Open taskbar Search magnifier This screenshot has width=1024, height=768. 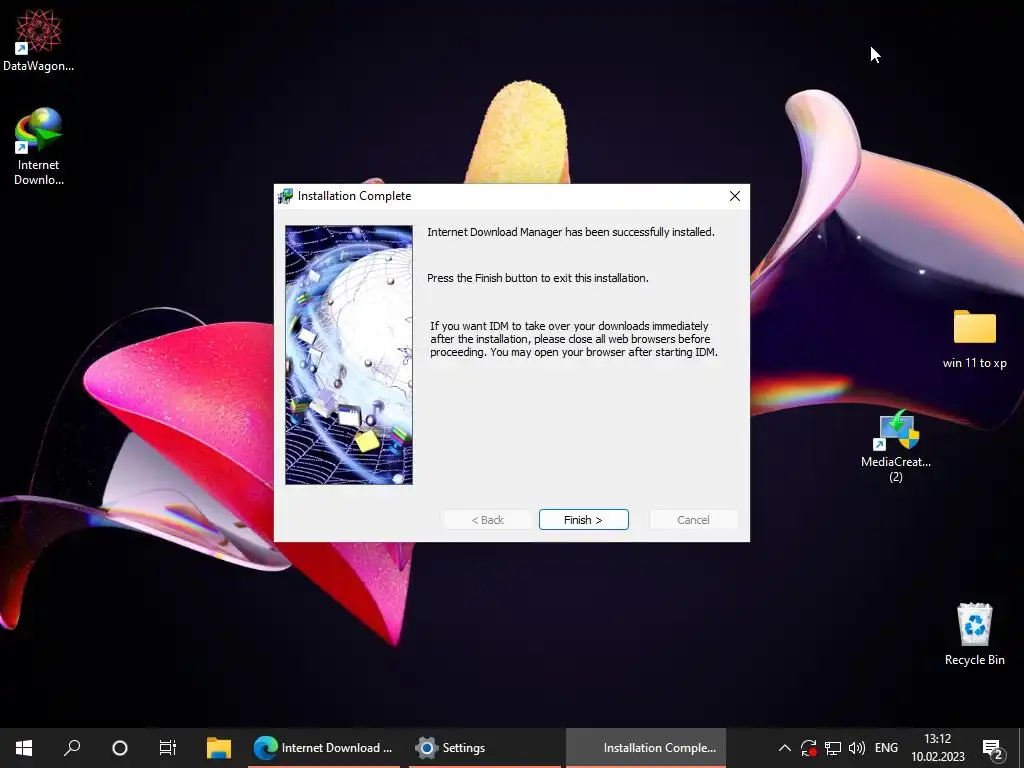coord(72,748)
